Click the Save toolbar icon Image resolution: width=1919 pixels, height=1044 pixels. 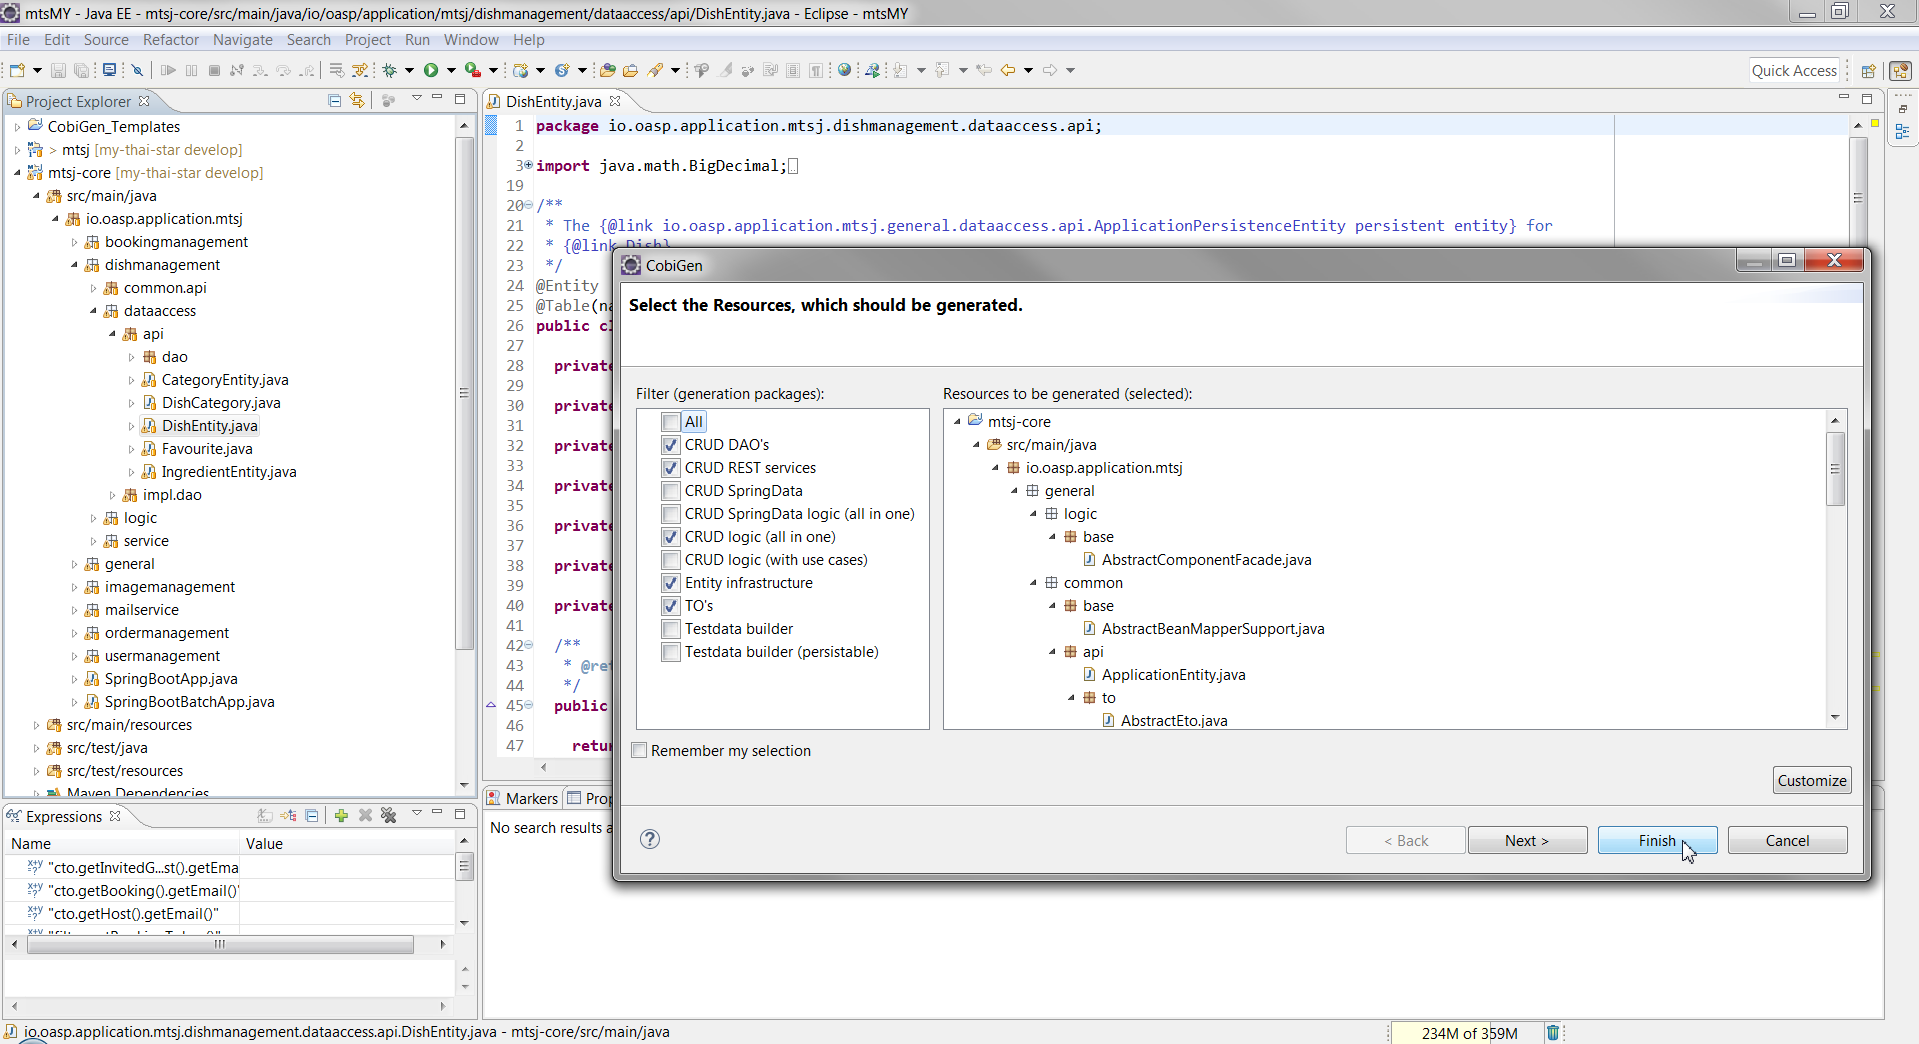pyautogui.click(x=58, y=70)
